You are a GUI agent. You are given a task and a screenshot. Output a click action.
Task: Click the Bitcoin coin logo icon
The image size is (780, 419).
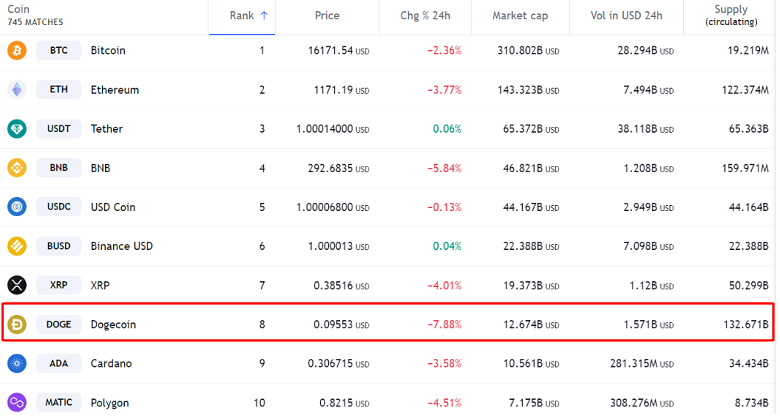click(16, 50)
